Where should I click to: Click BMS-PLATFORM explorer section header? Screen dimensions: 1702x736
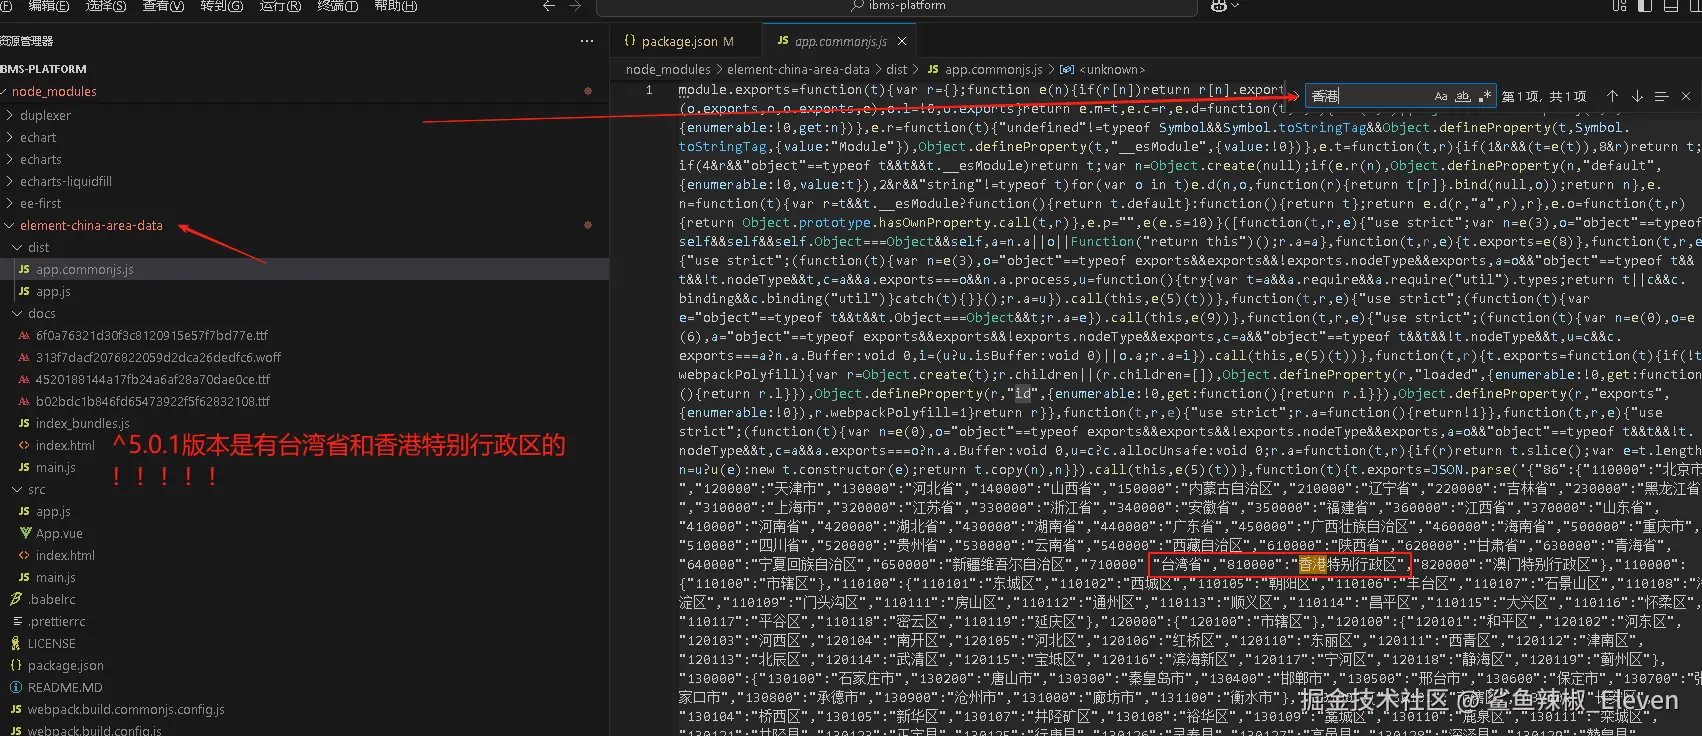304,68
